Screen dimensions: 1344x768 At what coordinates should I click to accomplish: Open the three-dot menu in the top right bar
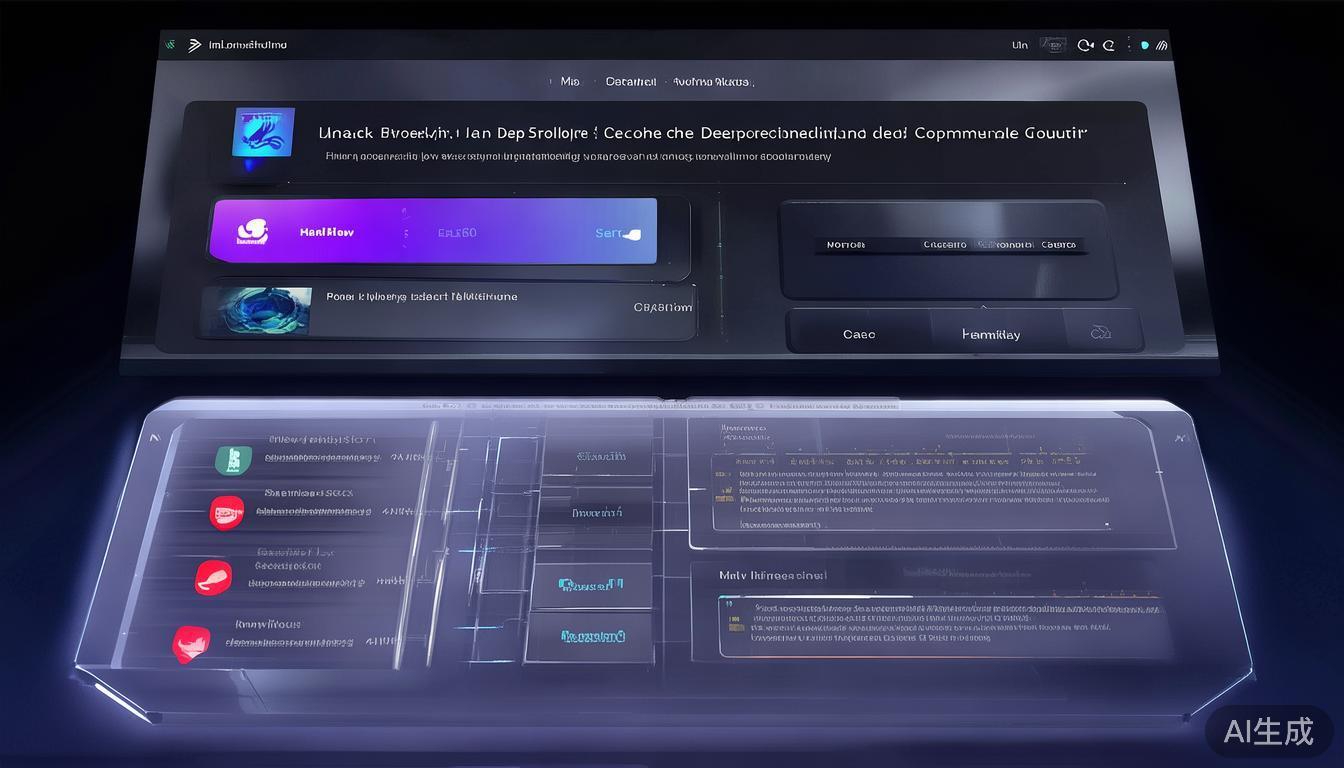pyautogui.click(x=1128, y=45)
